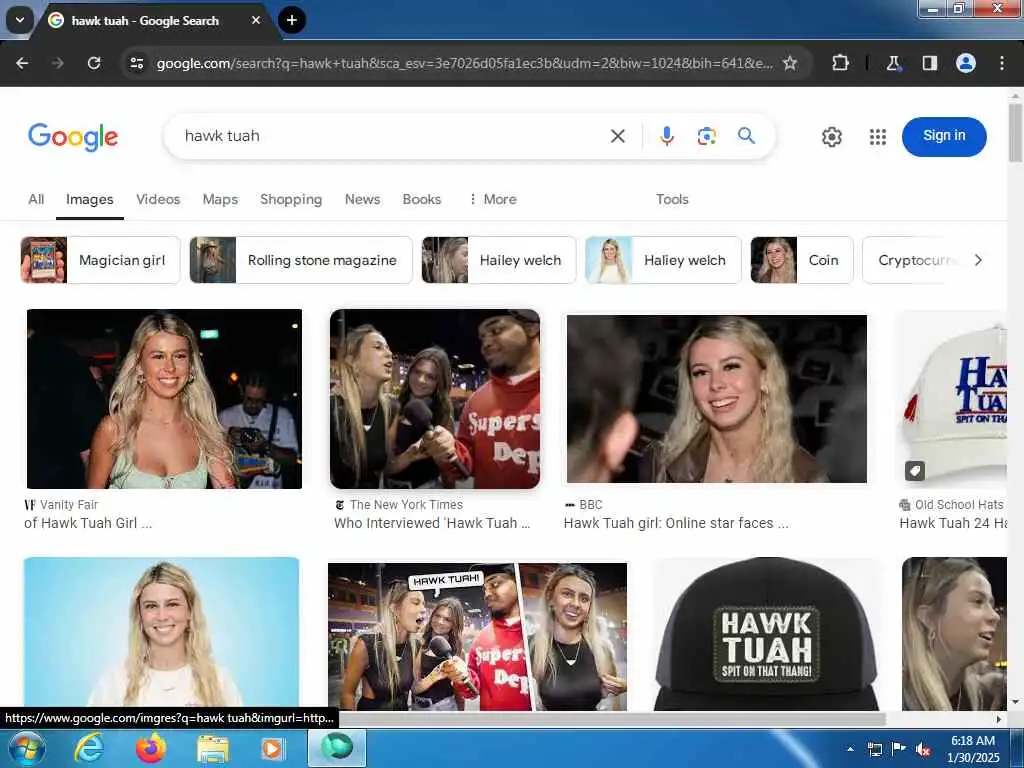The width and height of the screenshot is (1024, 768).
Task: Open the HAWK TUAH! comic collage image
Action: click(x=477, y=637)
